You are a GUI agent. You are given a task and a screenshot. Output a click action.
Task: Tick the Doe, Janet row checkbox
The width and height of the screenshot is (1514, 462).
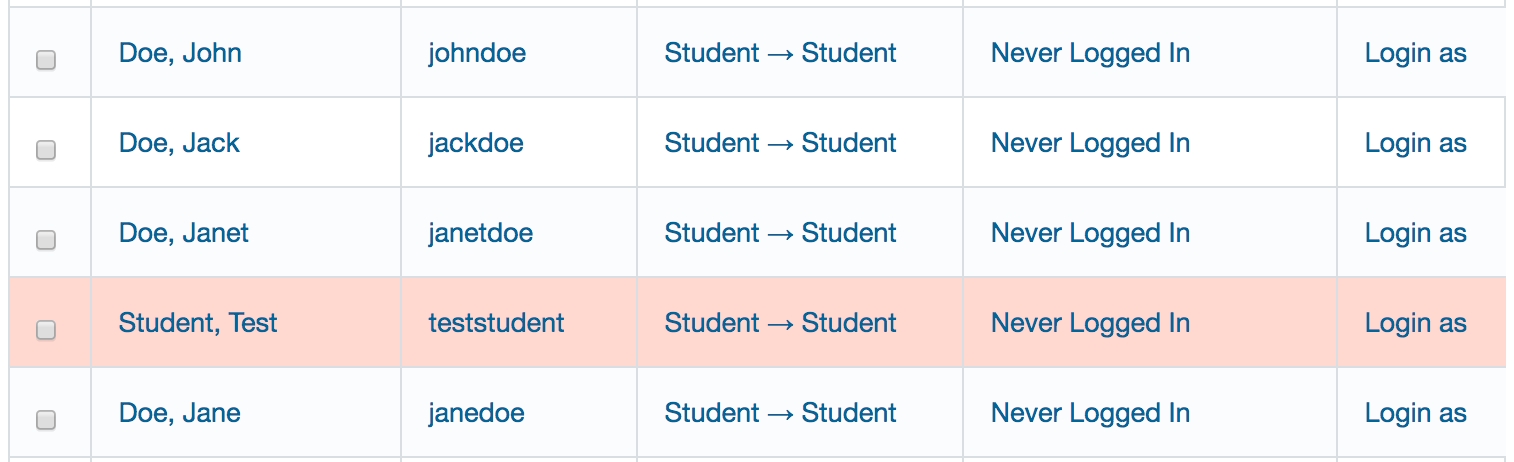[x=46, y=240]
